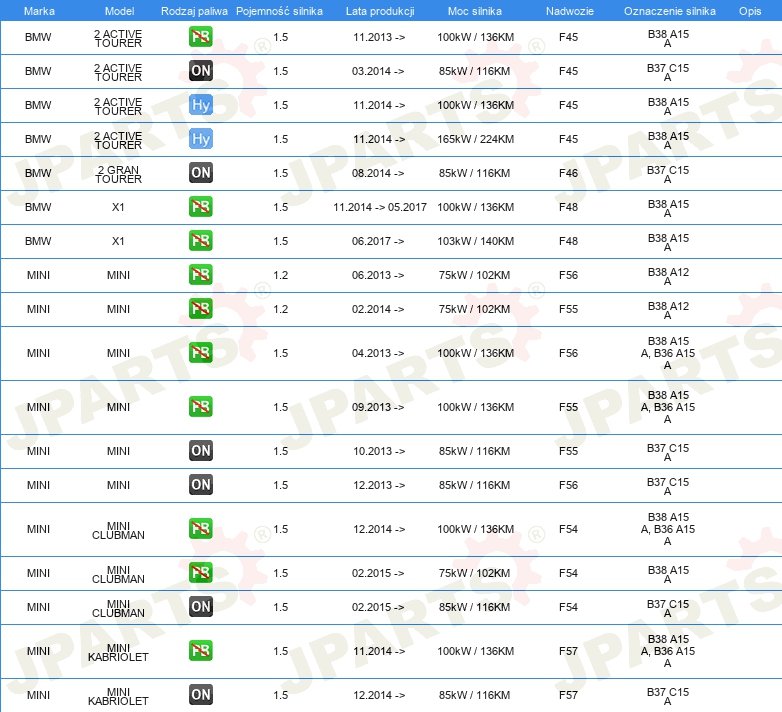
Task: Select the 165kW / 224KM power cell
Action: pyautogui.click(x=475, y=139)
